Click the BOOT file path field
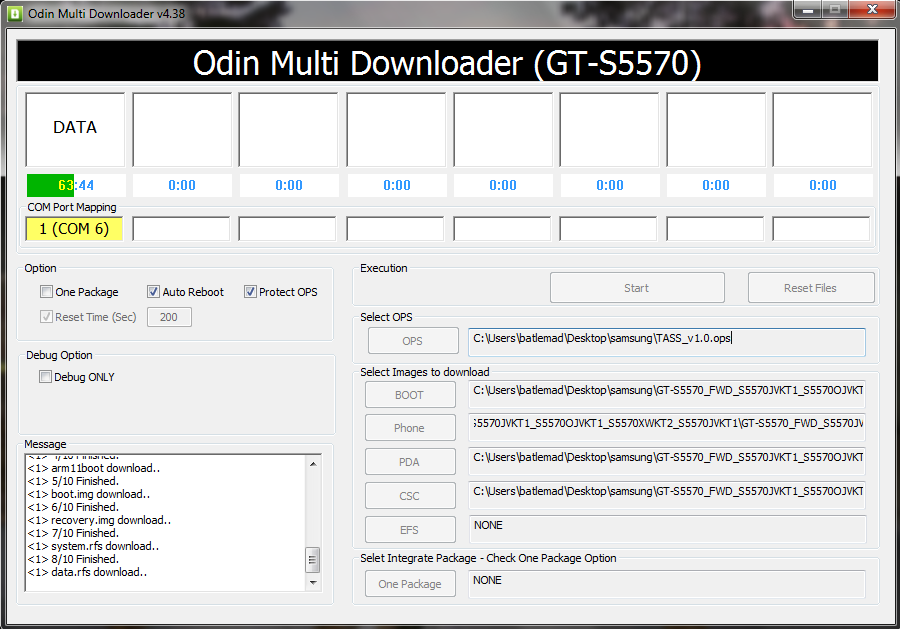 click(666, 394)
